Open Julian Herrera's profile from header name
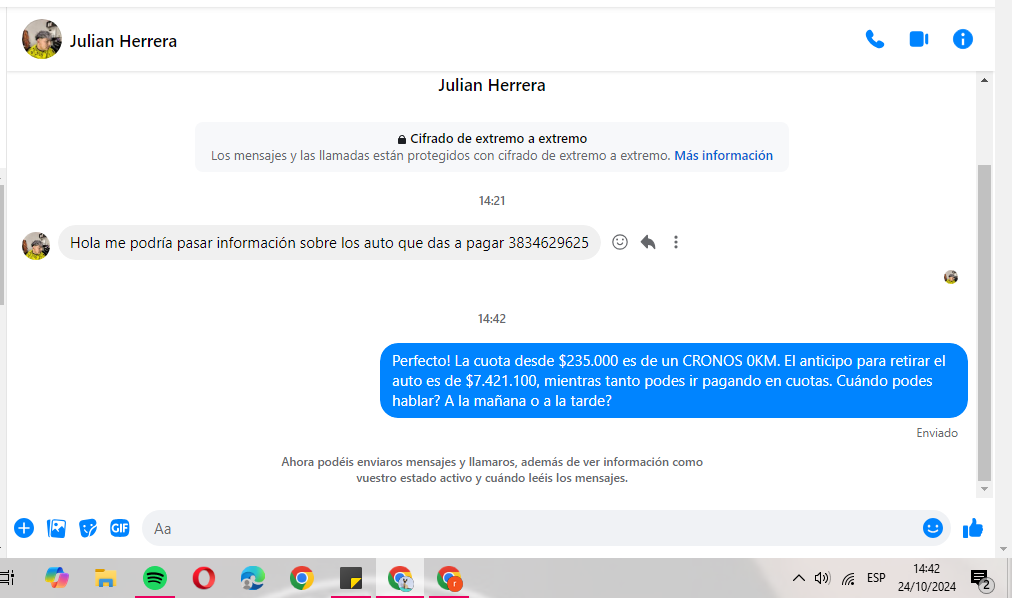 pos(123,41)
